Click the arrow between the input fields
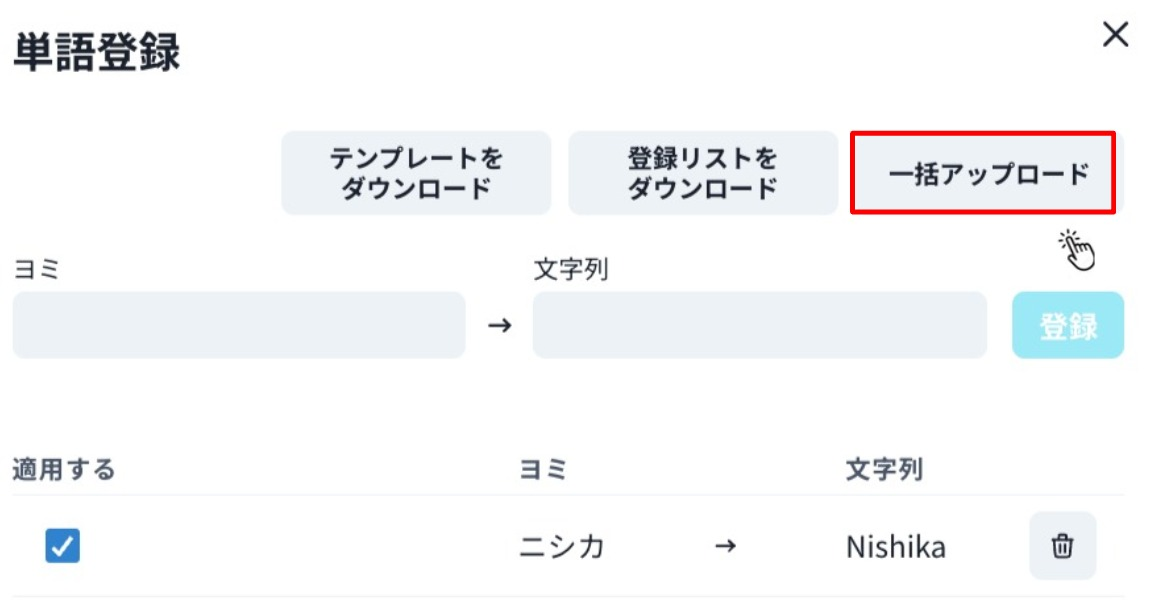Viewport: 1160px width, 614px height. coord(499,326)
